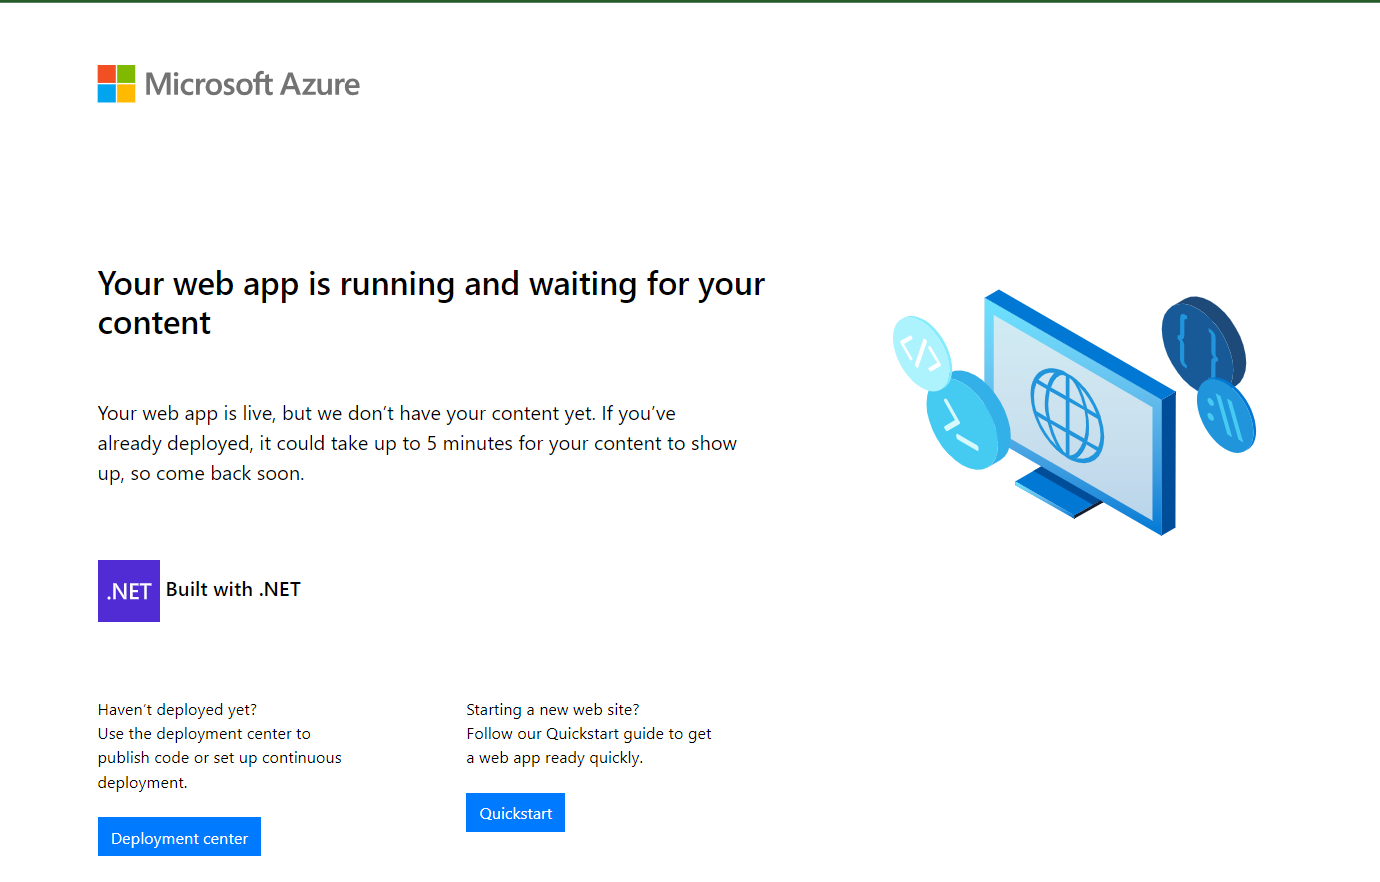Click 'Follow our Quickstart guide to get' text
1380x882 pixels.
[589, 733]
